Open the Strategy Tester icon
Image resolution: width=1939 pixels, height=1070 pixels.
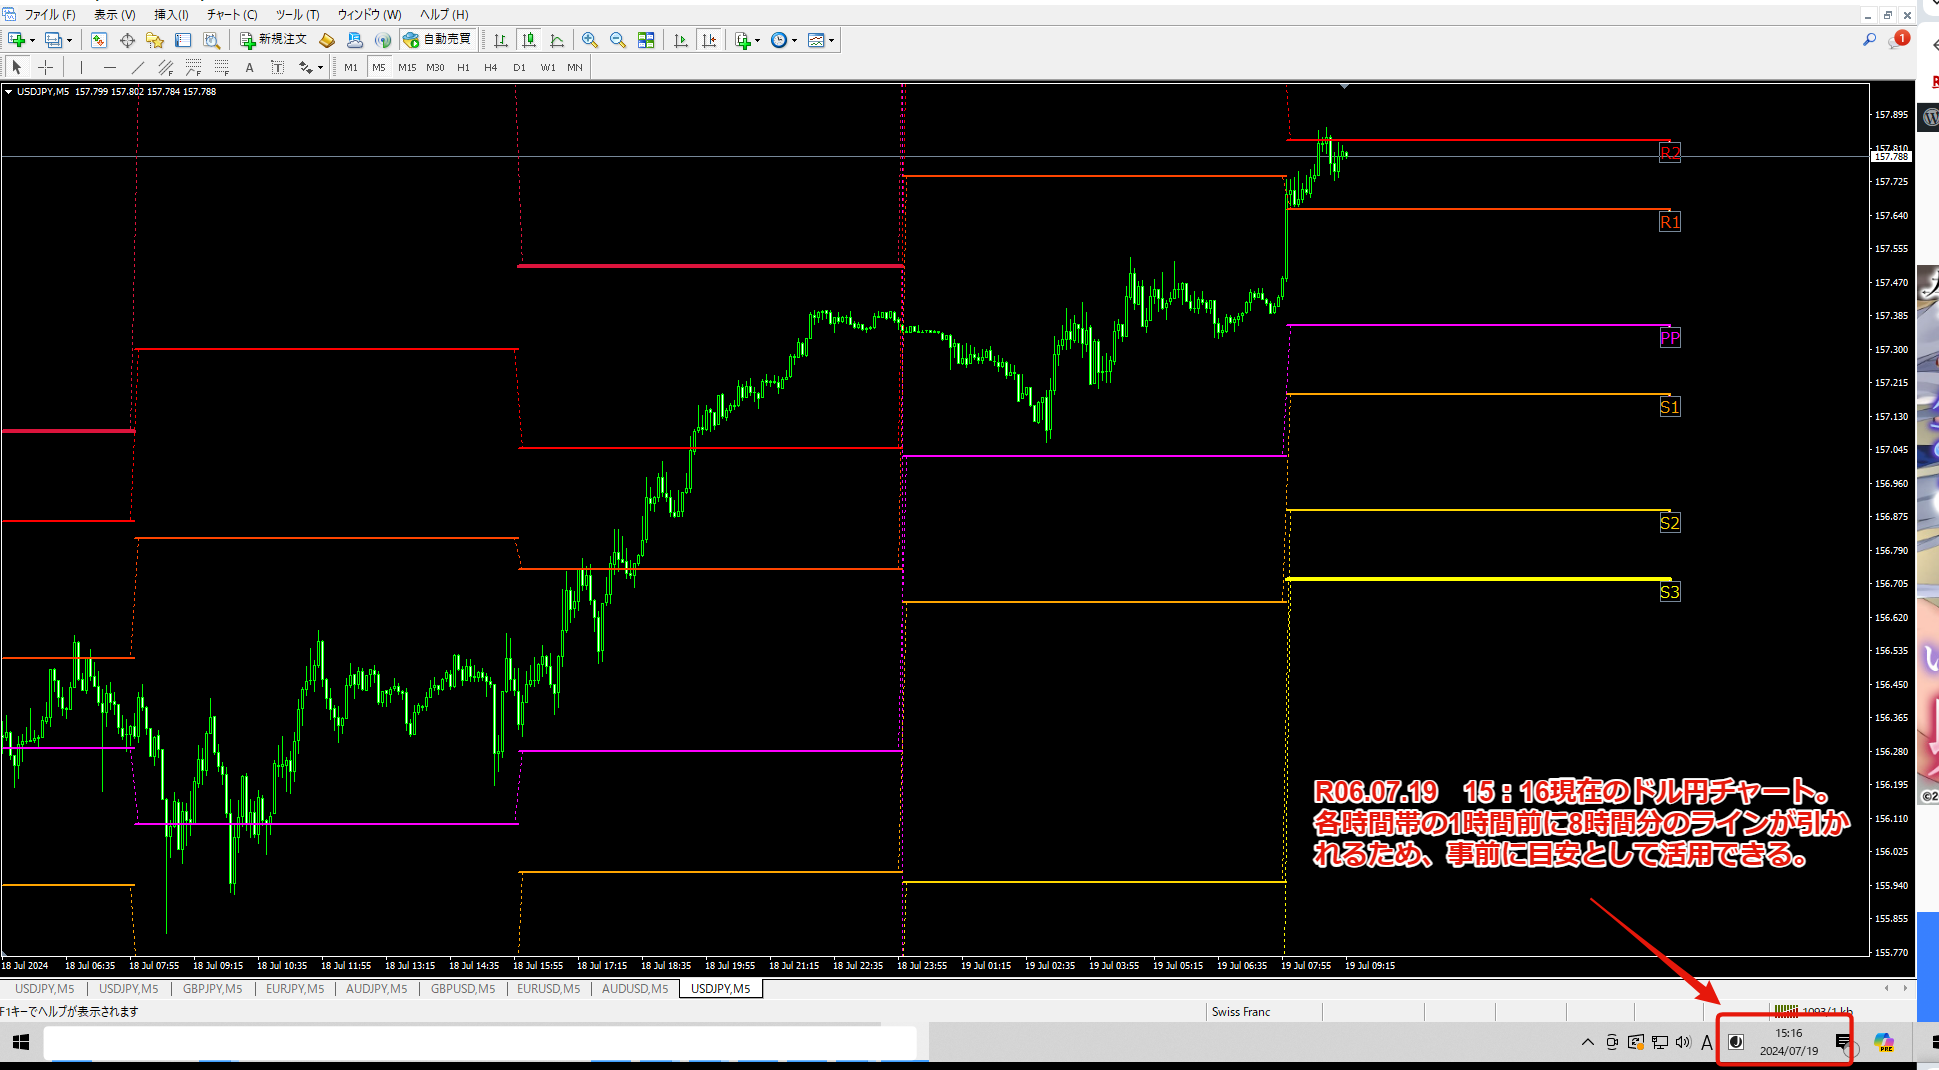(211, 40)
